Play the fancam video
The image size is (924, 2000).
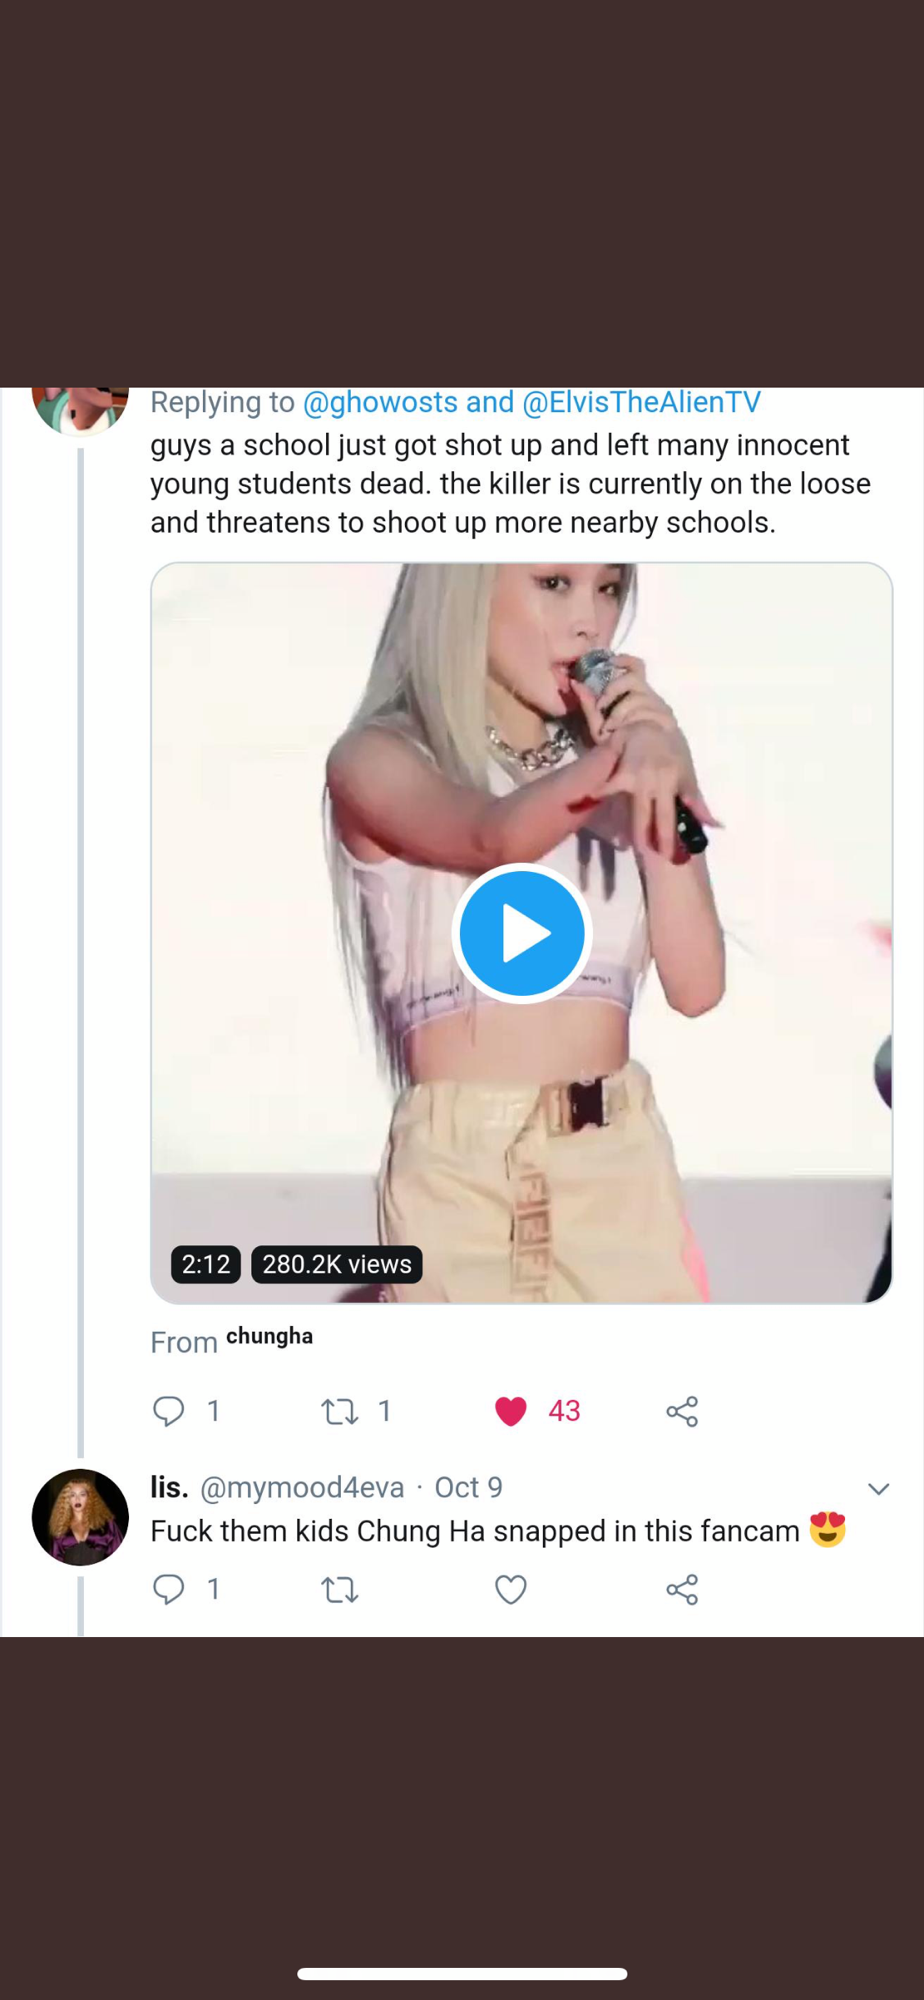pos(521,933)
